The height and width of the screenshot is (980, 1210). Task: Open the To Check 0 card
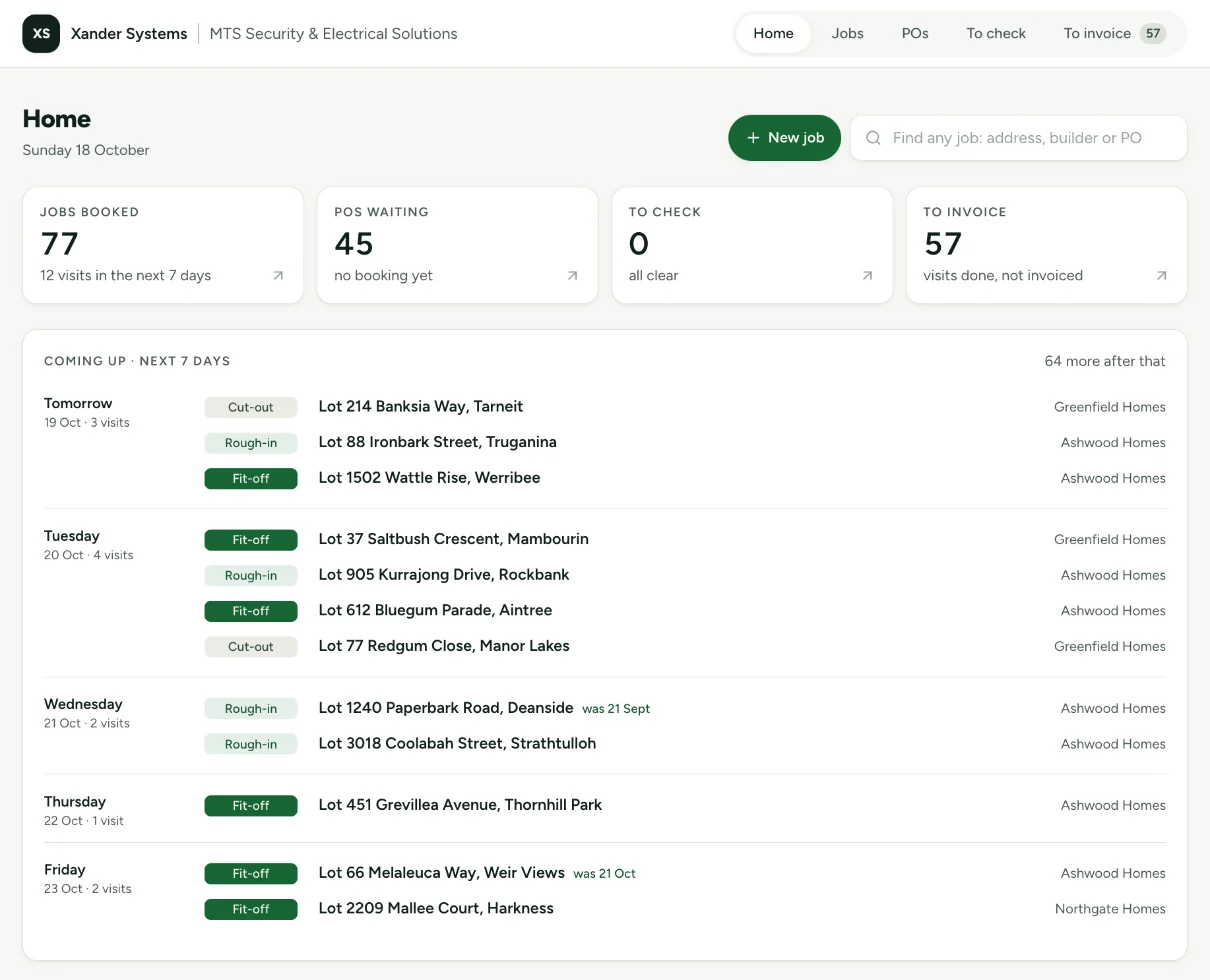coord(752,245)
